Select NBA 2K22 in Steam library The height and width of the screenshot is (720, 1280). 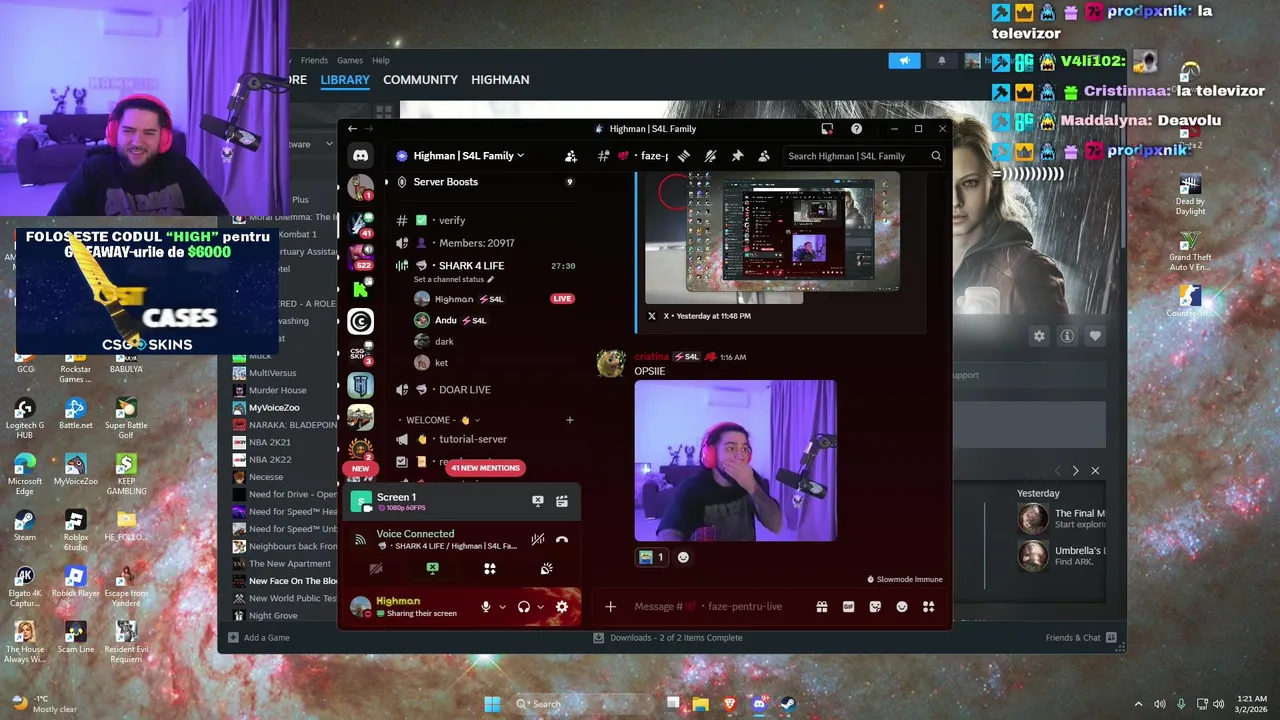coord(270,460)
